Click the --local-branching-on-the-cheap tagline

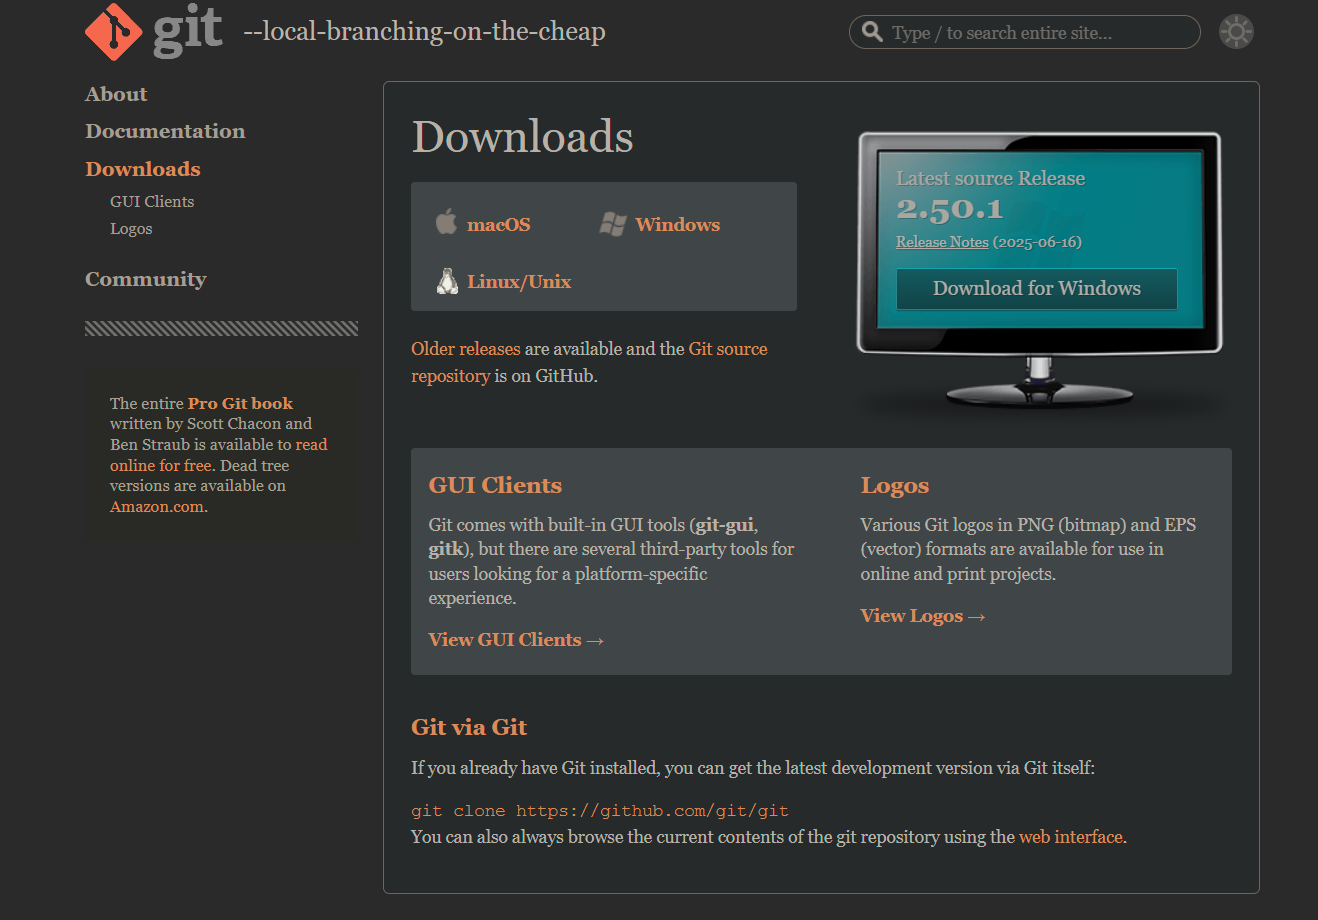pyautogui.click(x=424, y=32)
